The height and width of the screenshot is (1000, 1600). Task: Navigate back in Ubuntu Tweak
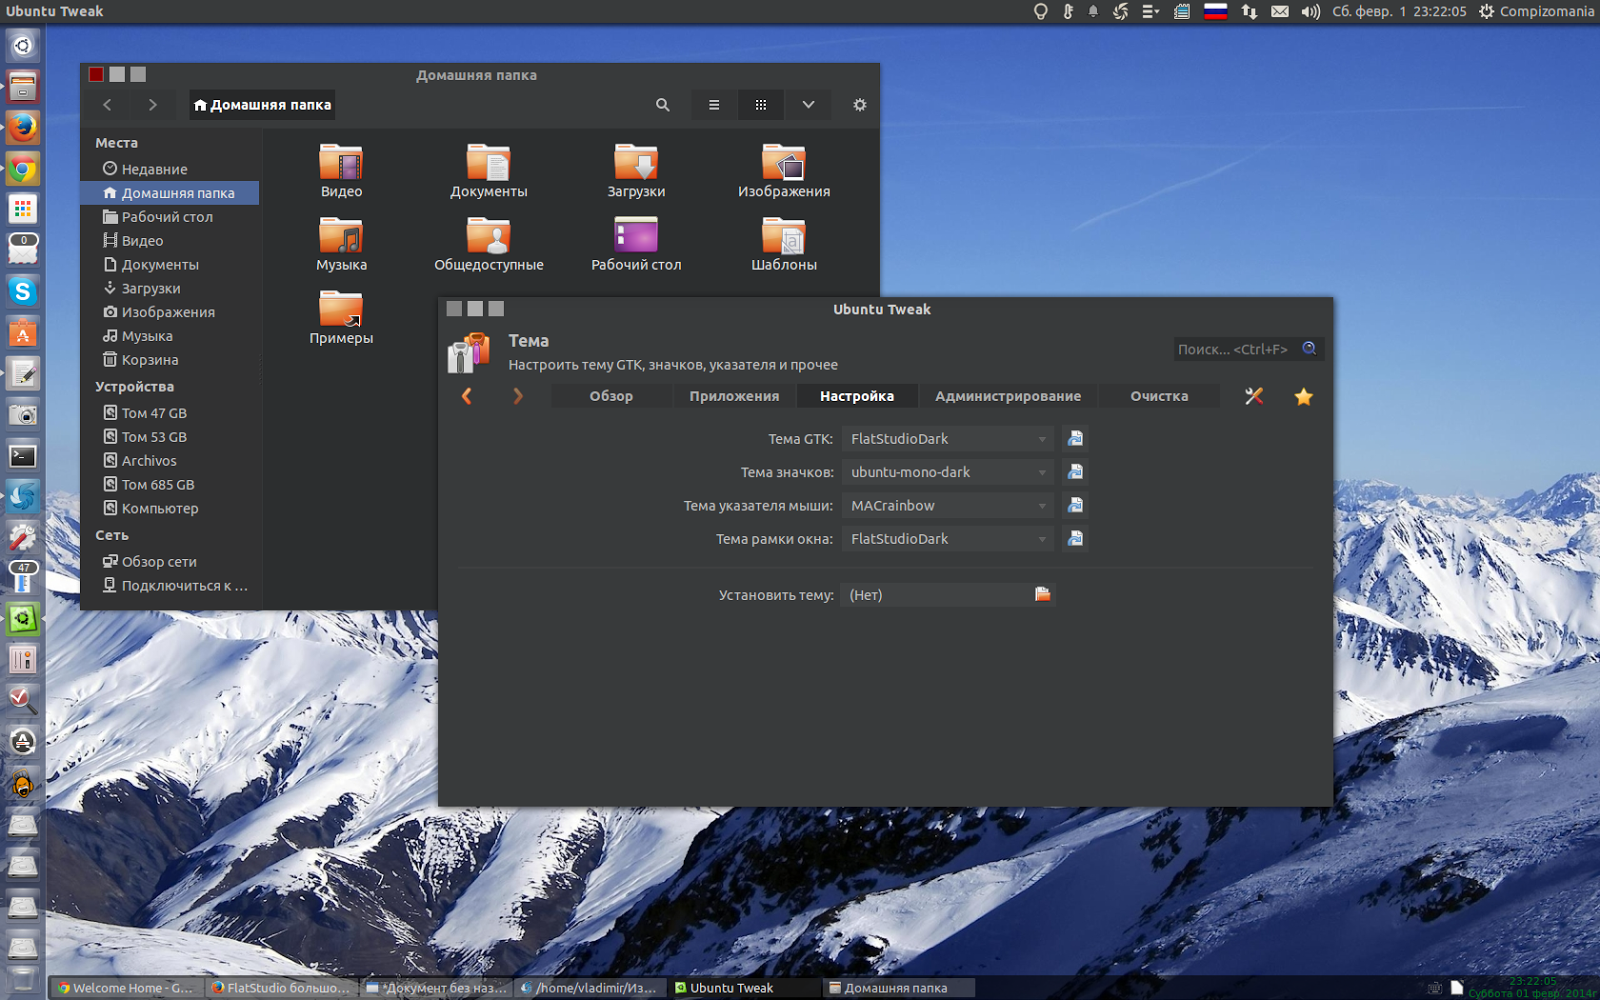(x=466, y=396)
